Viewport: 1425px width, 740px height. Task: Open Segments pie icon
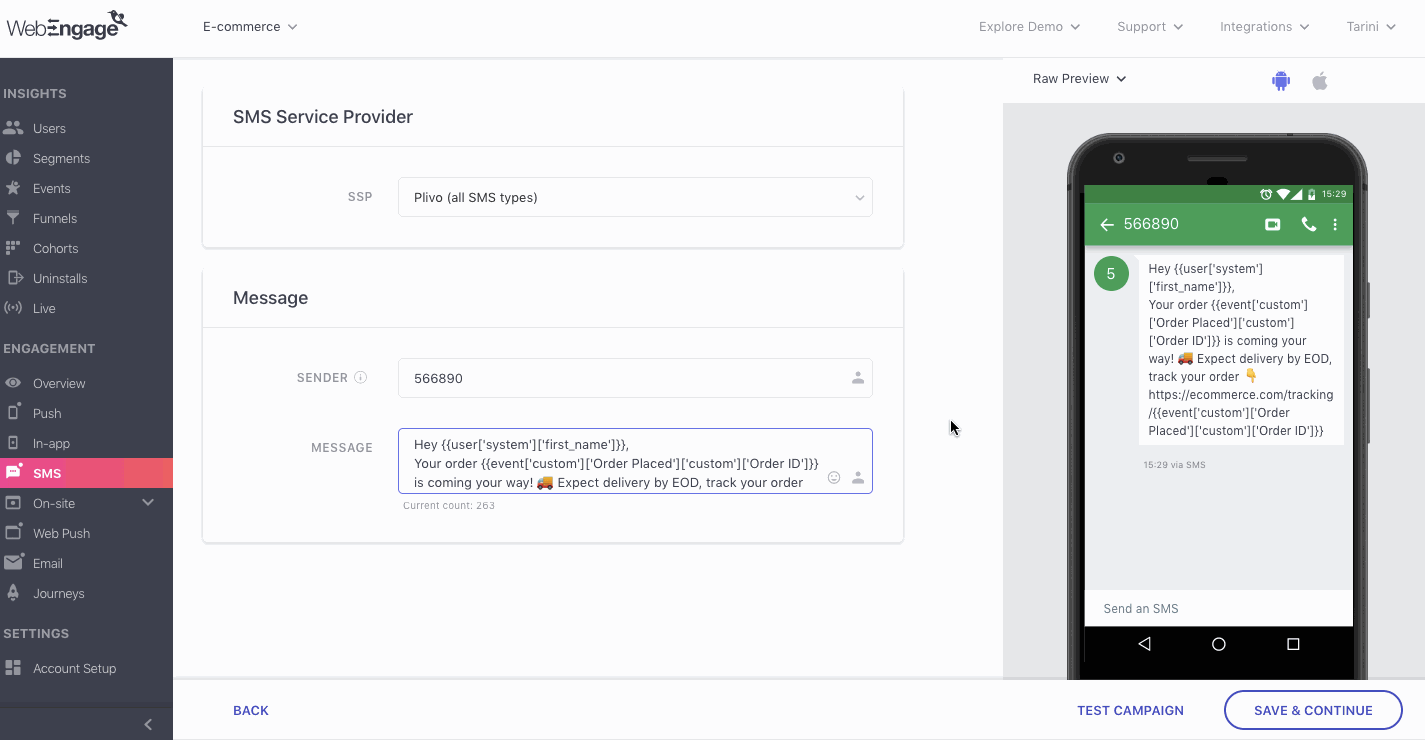[x=13, y=158]
